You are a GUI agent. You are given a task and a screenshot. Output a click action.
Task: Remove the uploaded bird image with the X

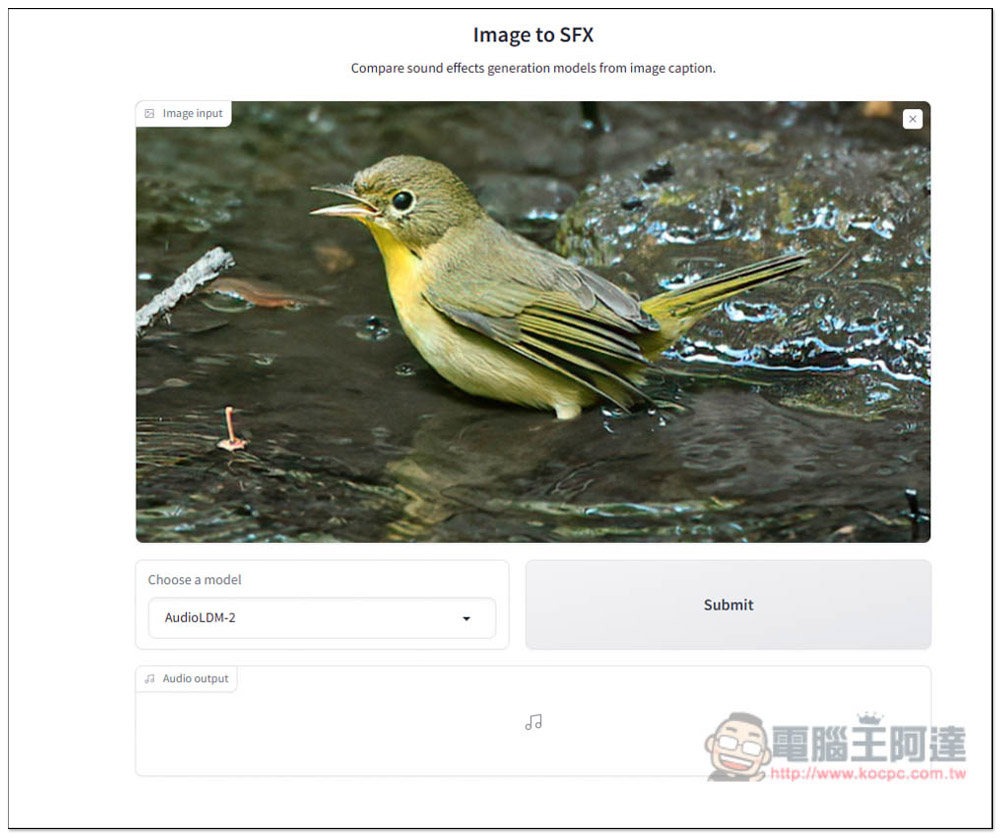tap(913, 119)
